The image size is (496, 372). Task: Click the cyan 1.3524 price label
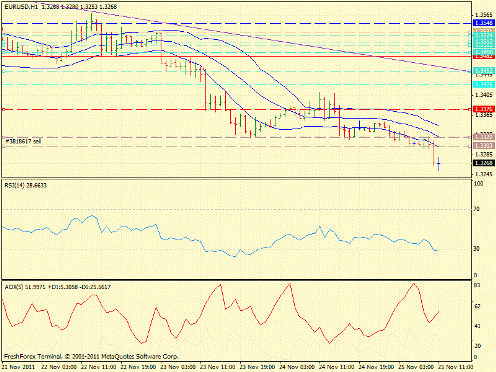pyautogui.click(x=484, y=35)
